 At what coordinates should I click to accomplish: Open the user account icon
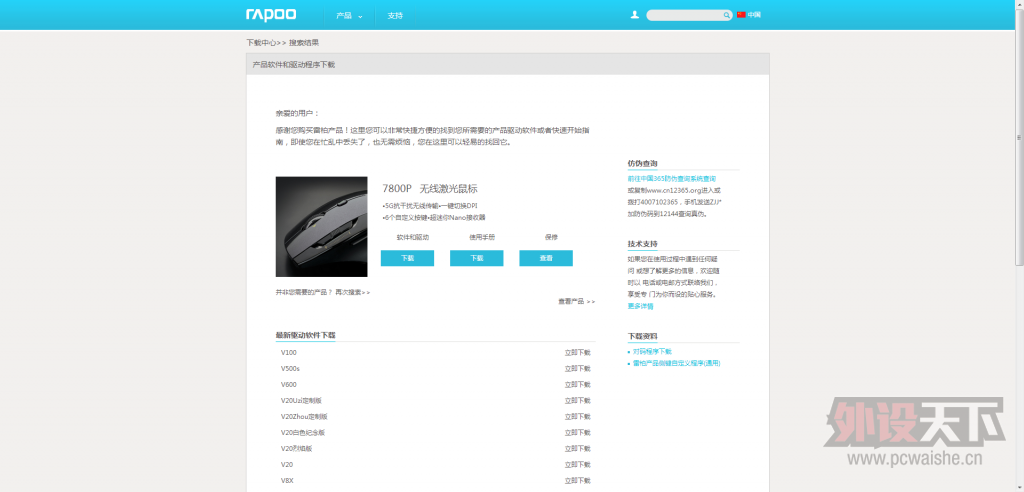(635, 14)
